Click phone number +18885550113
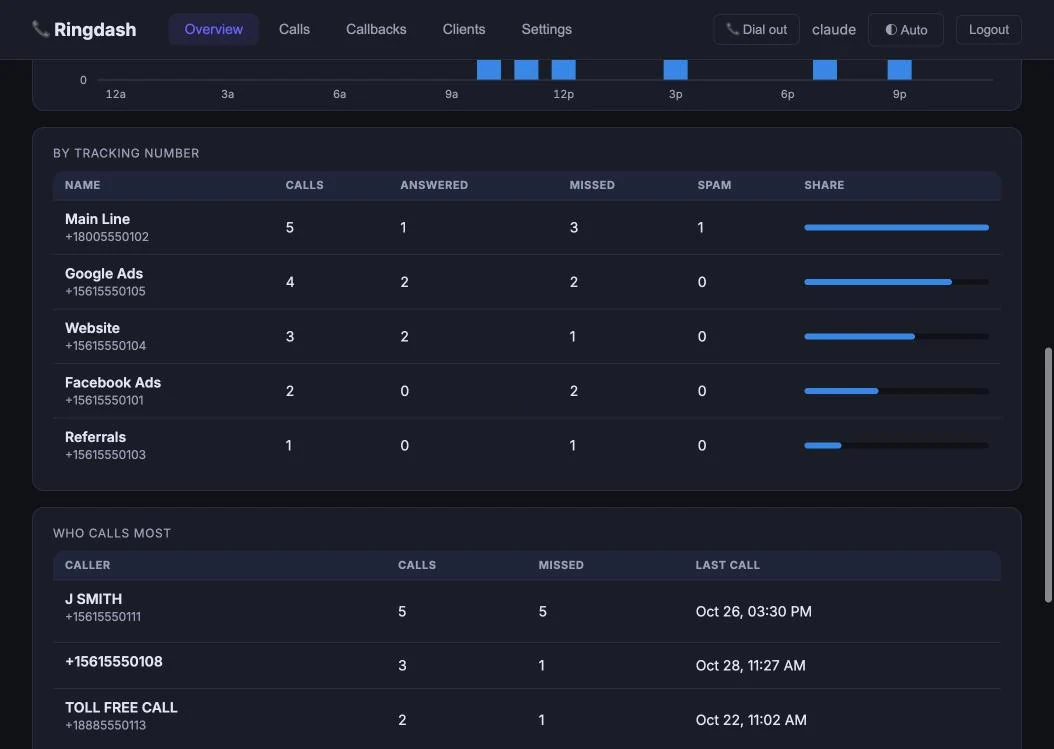The width and height of the screenshot is (1054, 749). (105, 725)
